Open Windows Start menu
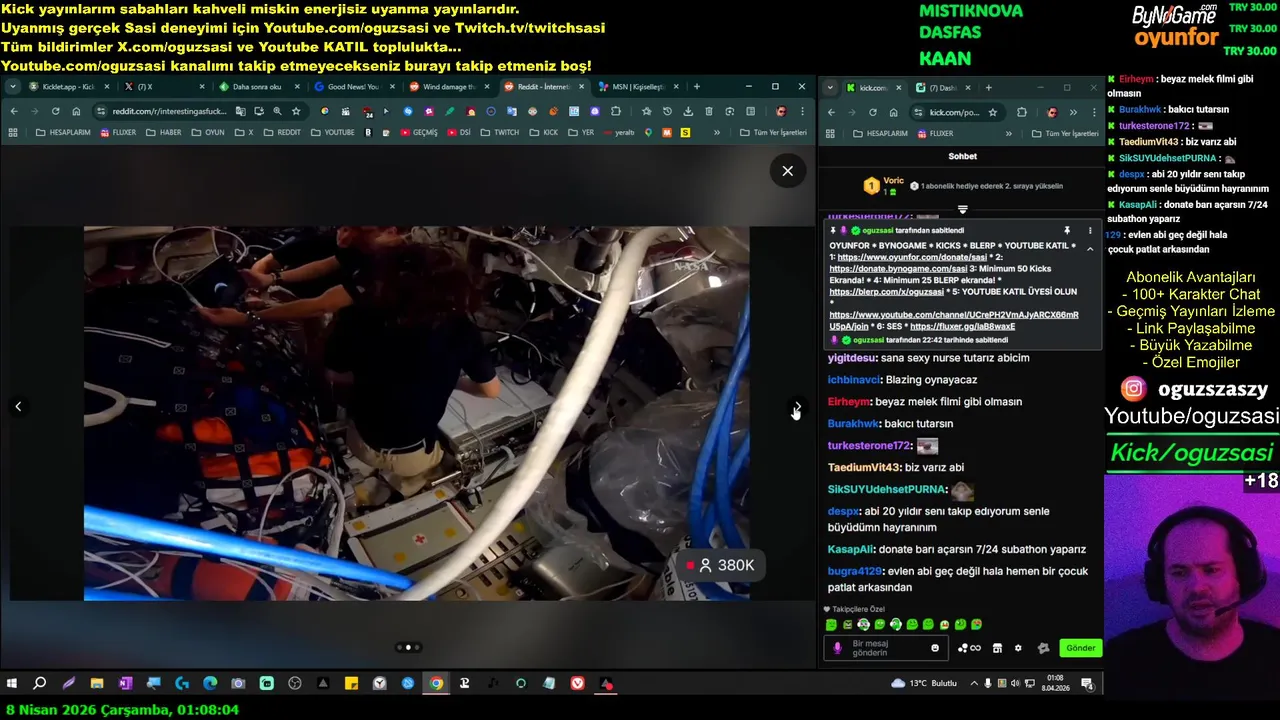 pos(12,683)
